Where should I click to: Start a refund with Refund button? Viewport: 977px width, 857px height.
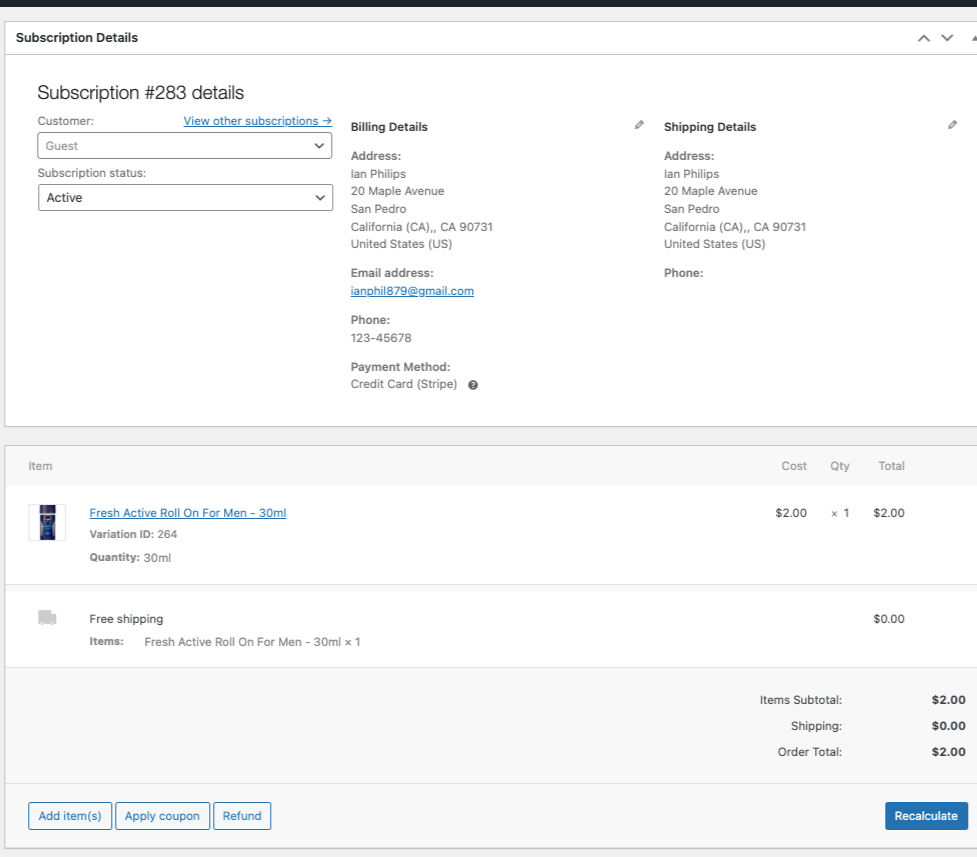coord(242,816)
